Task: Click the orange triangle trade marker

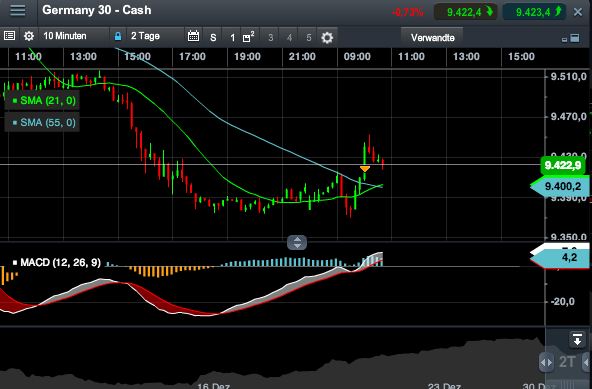Action: (365, 168)
